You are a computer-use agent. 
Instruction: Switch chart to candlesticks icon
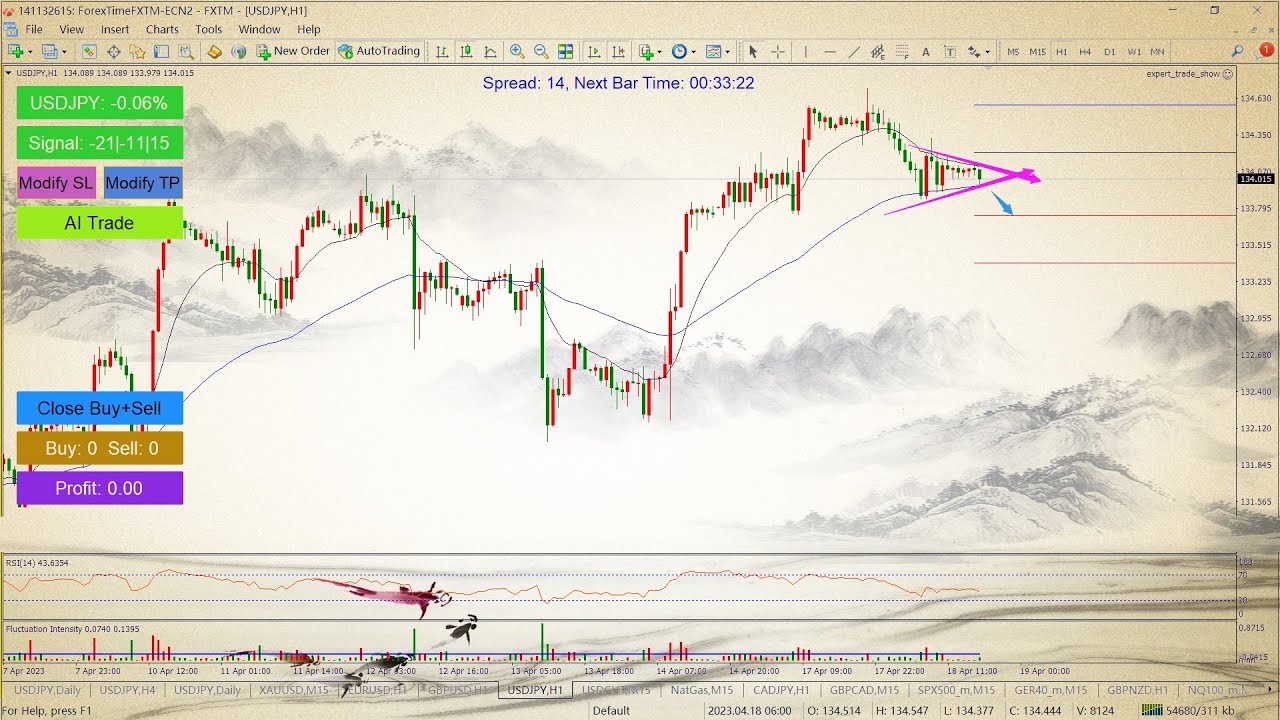pos(465,51)
